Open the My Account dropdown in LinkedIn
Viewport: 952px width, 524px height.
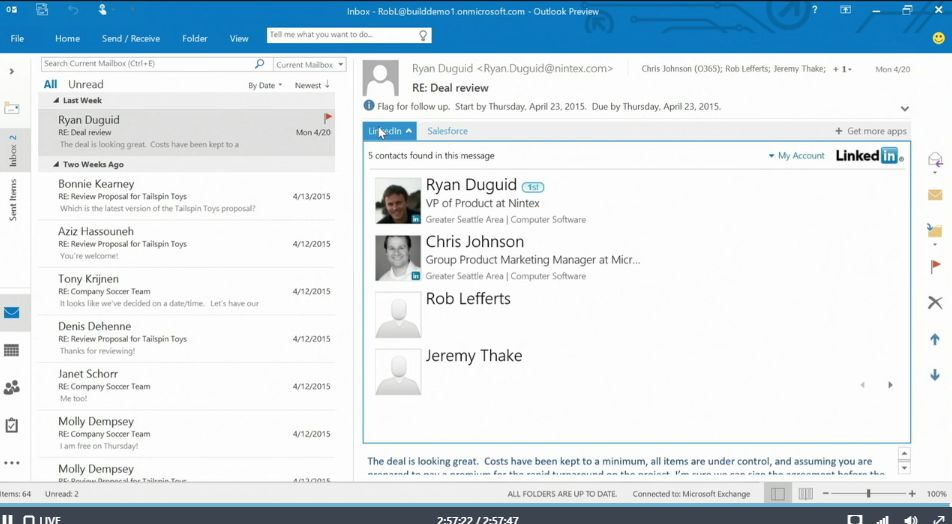point(797,156)
